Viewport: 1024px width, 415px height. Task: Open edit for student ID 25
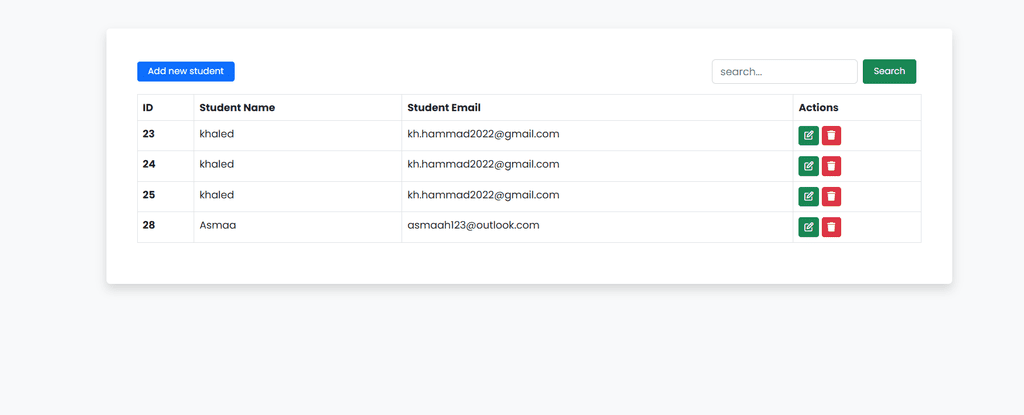pyautogui.click(x=808, y=196)
